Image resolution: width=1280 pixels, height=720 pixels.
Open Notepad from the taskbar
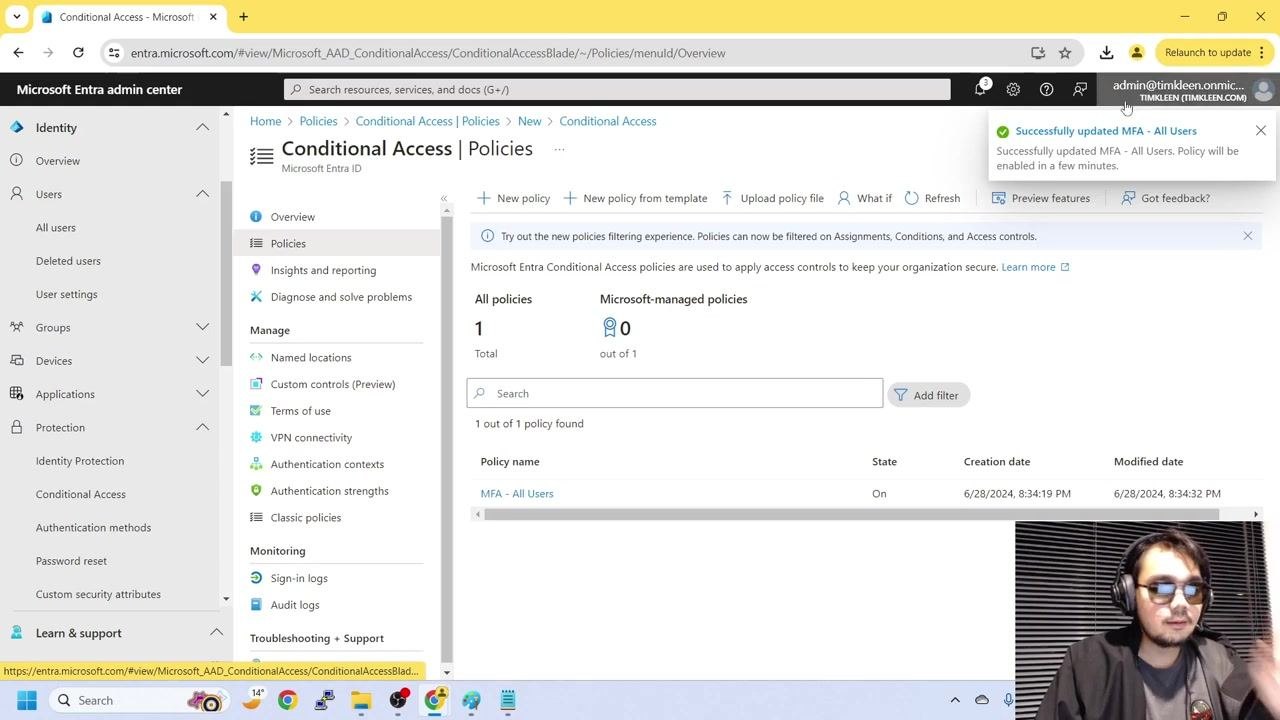pos(508,700)
